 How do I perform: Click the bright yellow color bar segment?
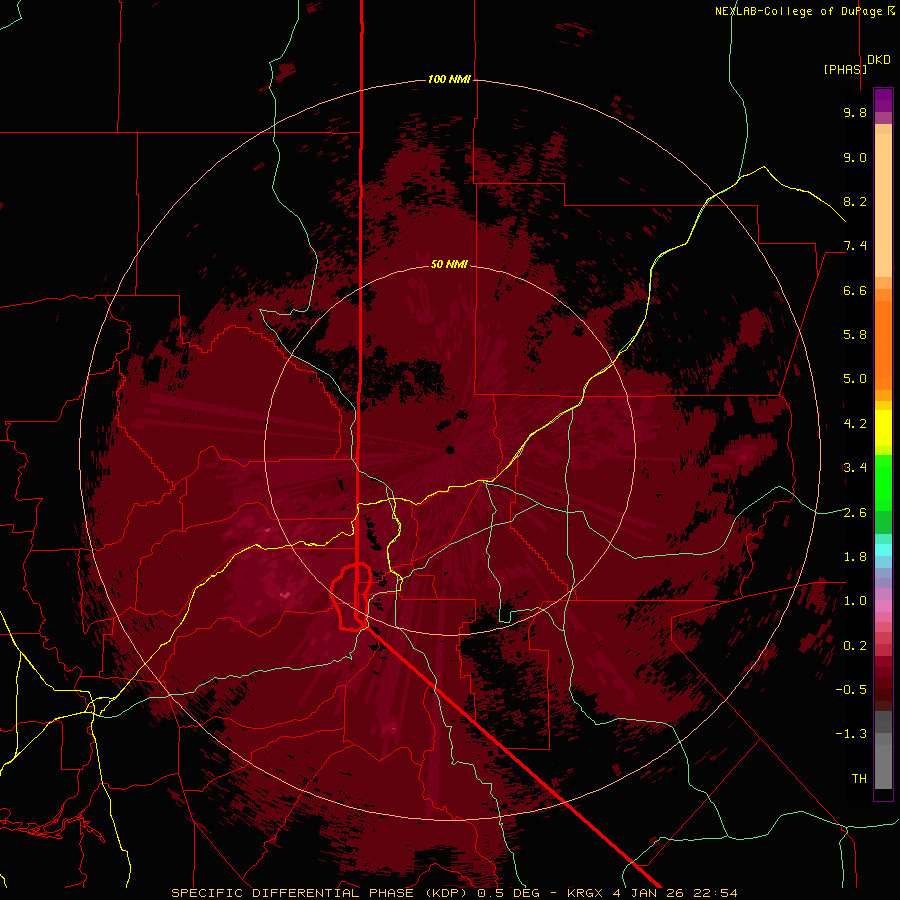coord(883,428)
